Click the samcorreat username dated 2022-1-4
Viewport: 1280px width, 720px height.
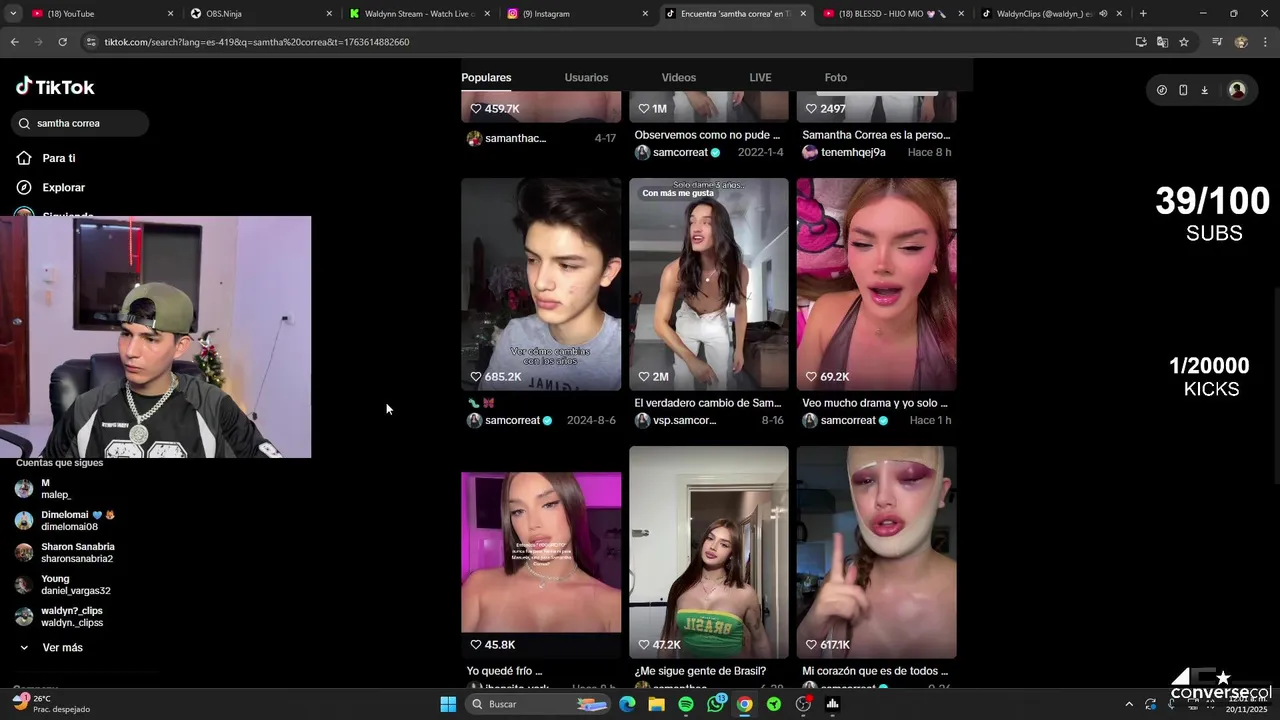tap(680, 153)
